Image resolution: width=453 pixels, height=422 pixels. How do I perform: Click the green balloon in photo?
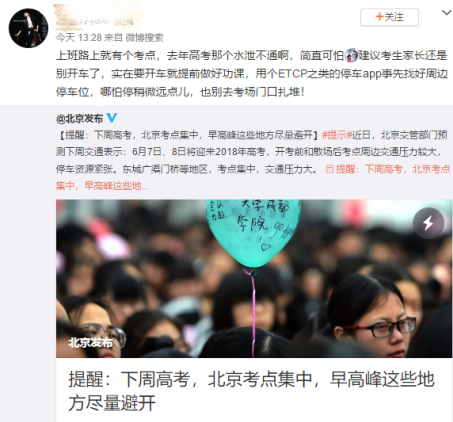click(253, 232)
